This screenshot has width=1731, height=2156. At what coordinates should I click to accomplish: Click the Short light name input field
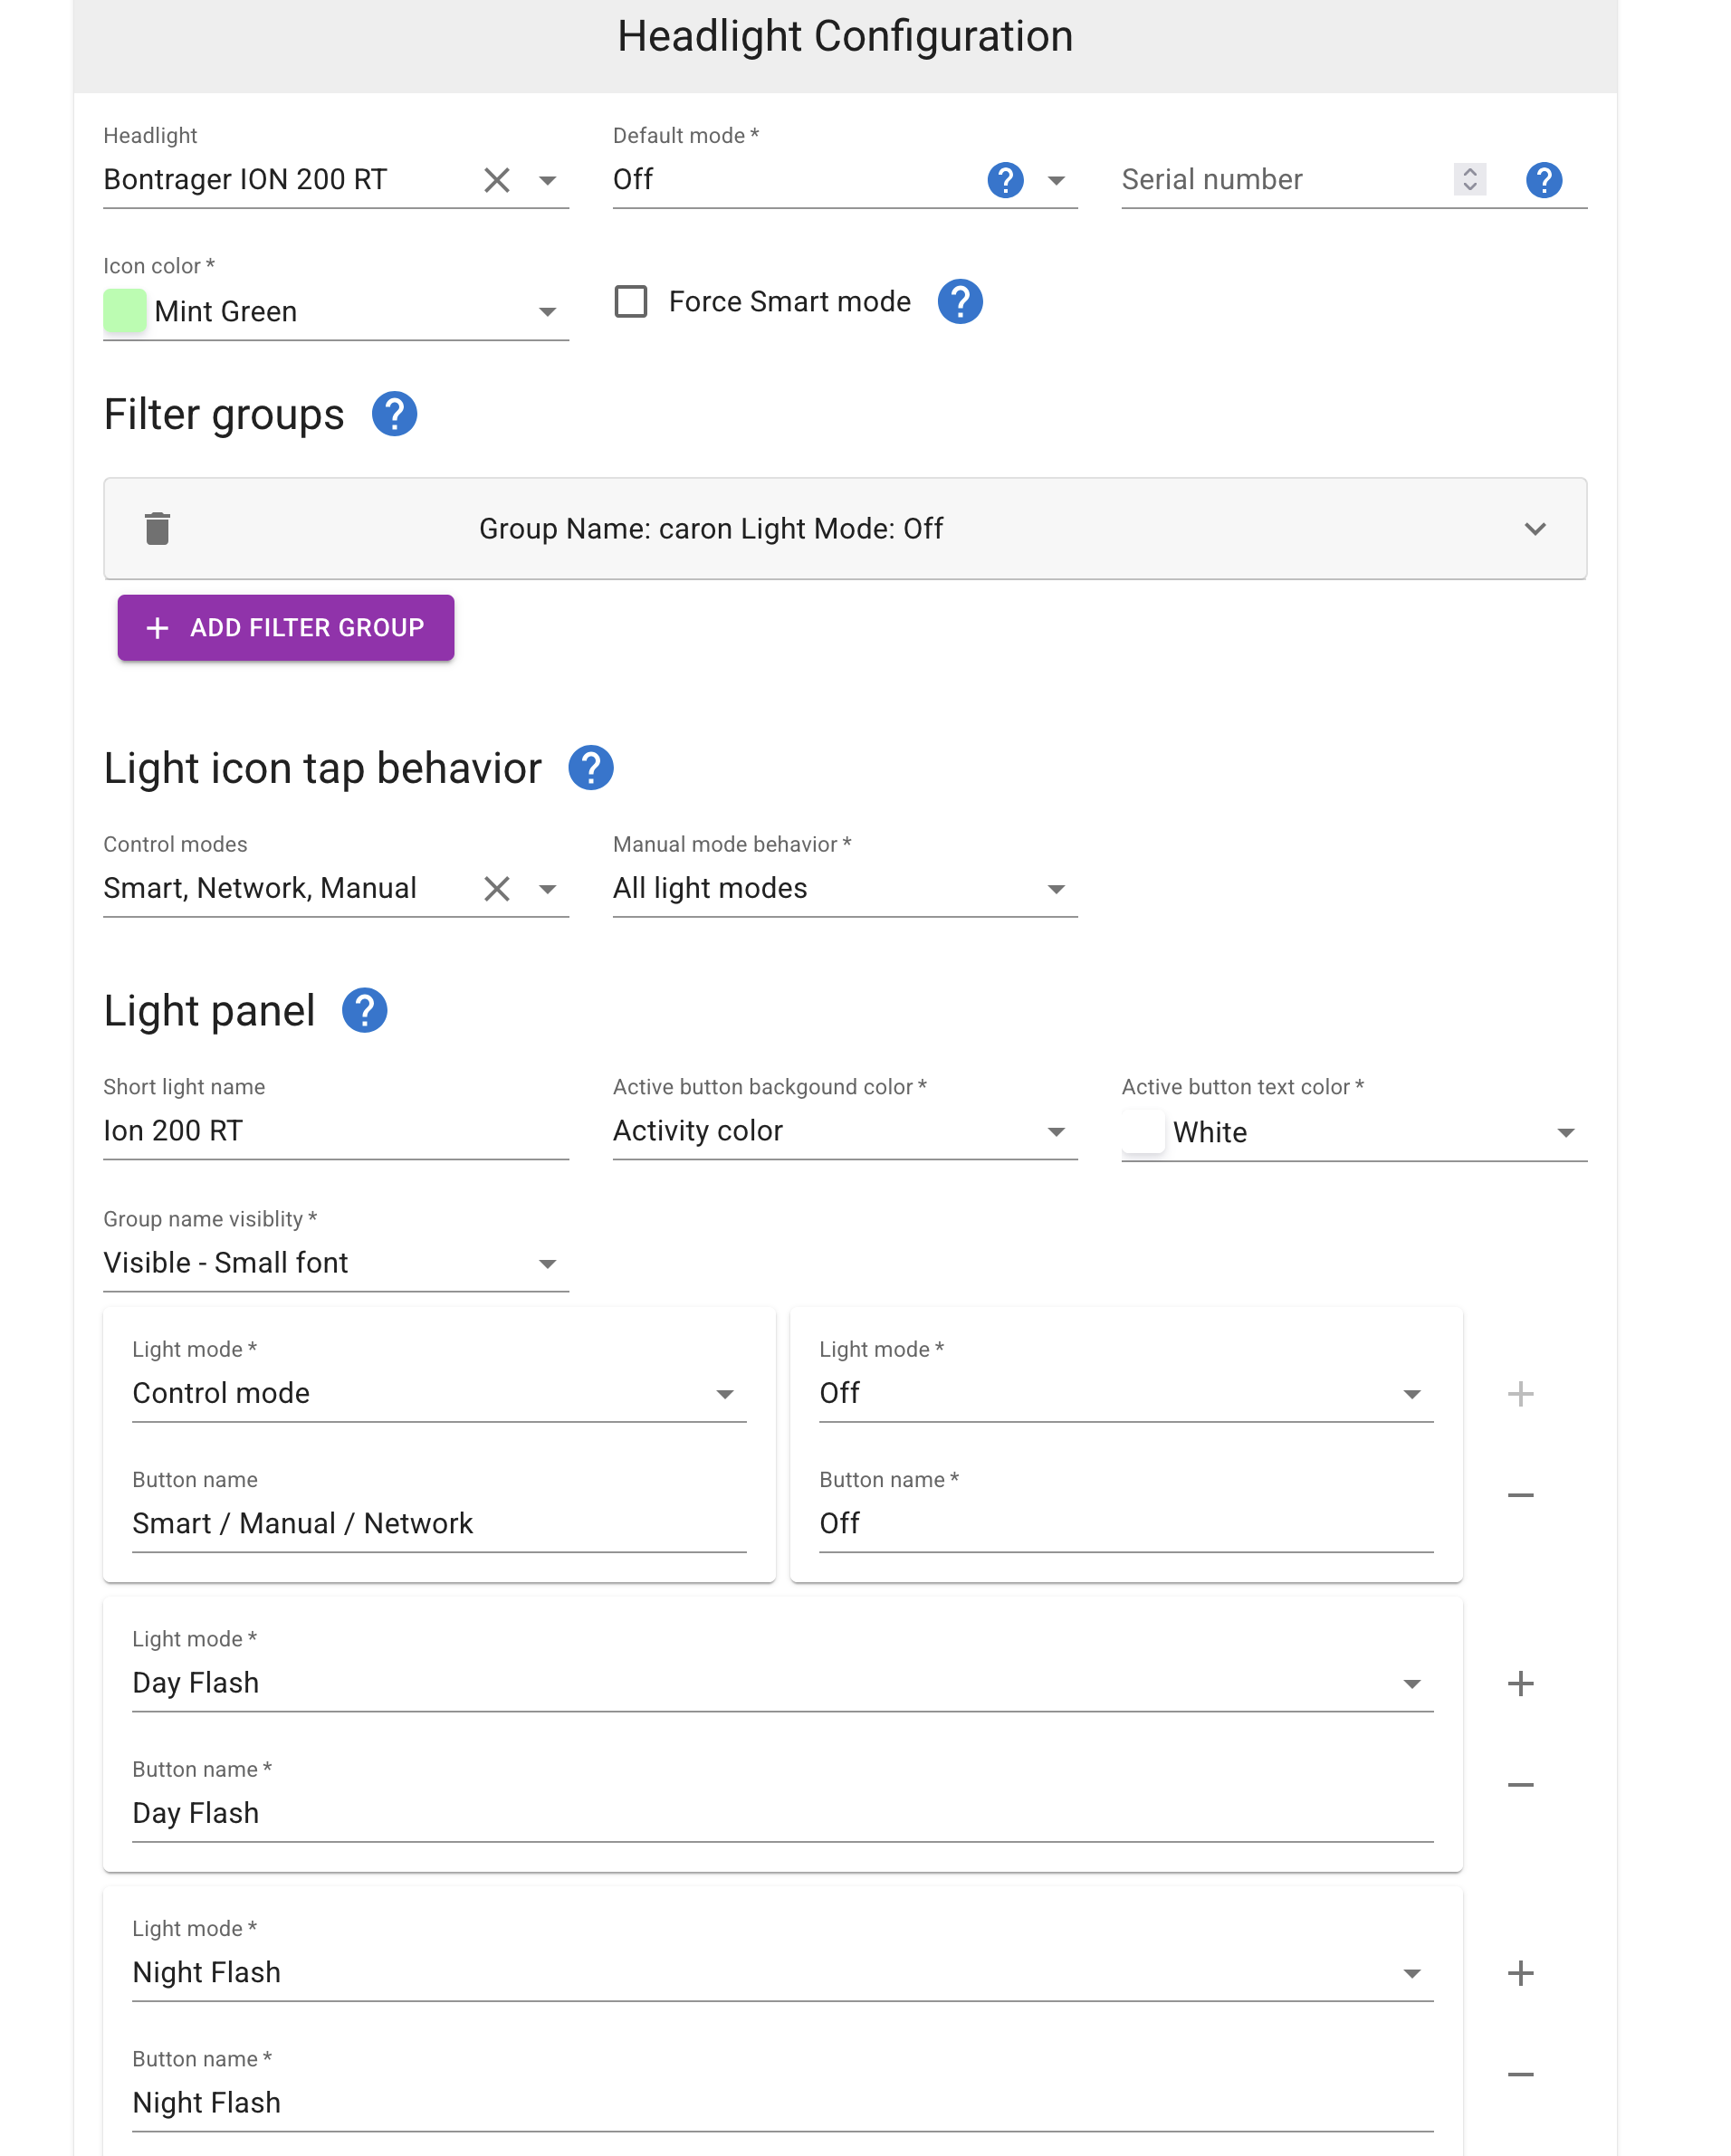[x=335, y=1131]
